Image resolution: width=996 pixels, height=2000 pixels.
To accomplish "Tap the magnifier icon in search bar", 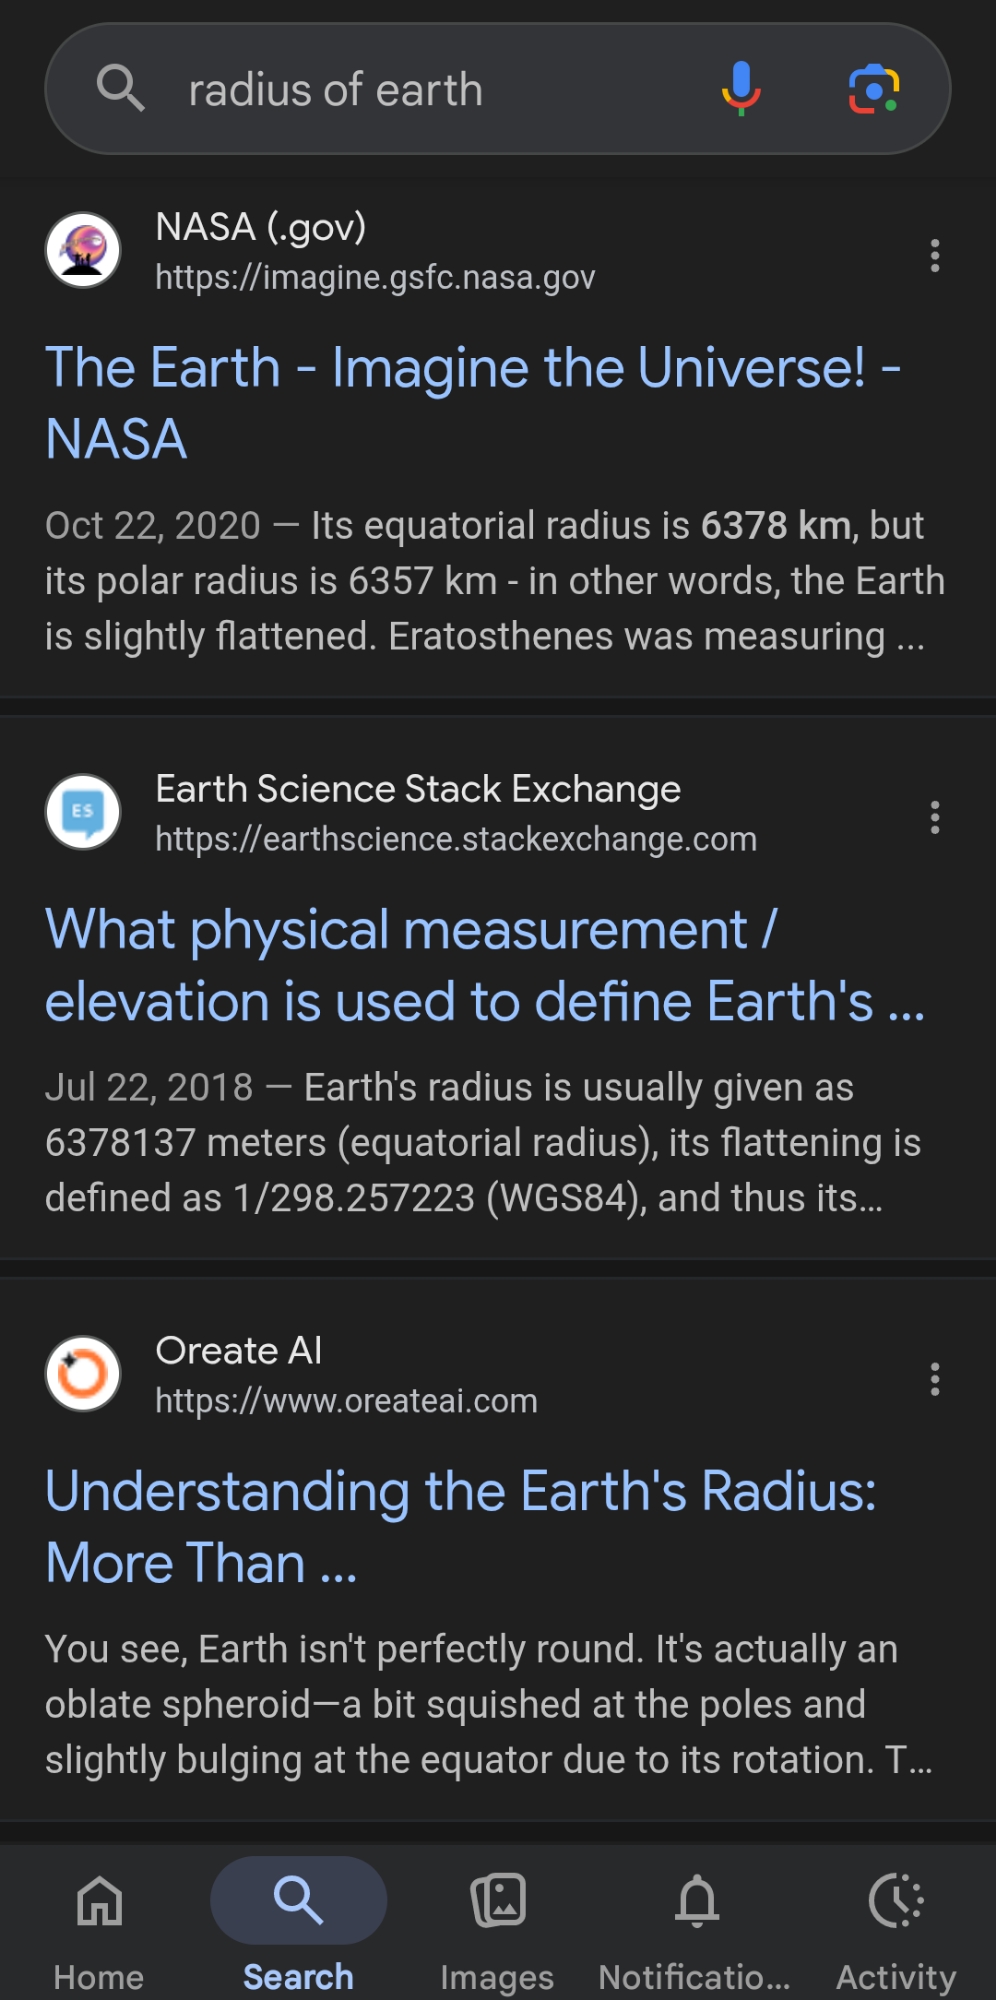I will click(x=120, y=89).
